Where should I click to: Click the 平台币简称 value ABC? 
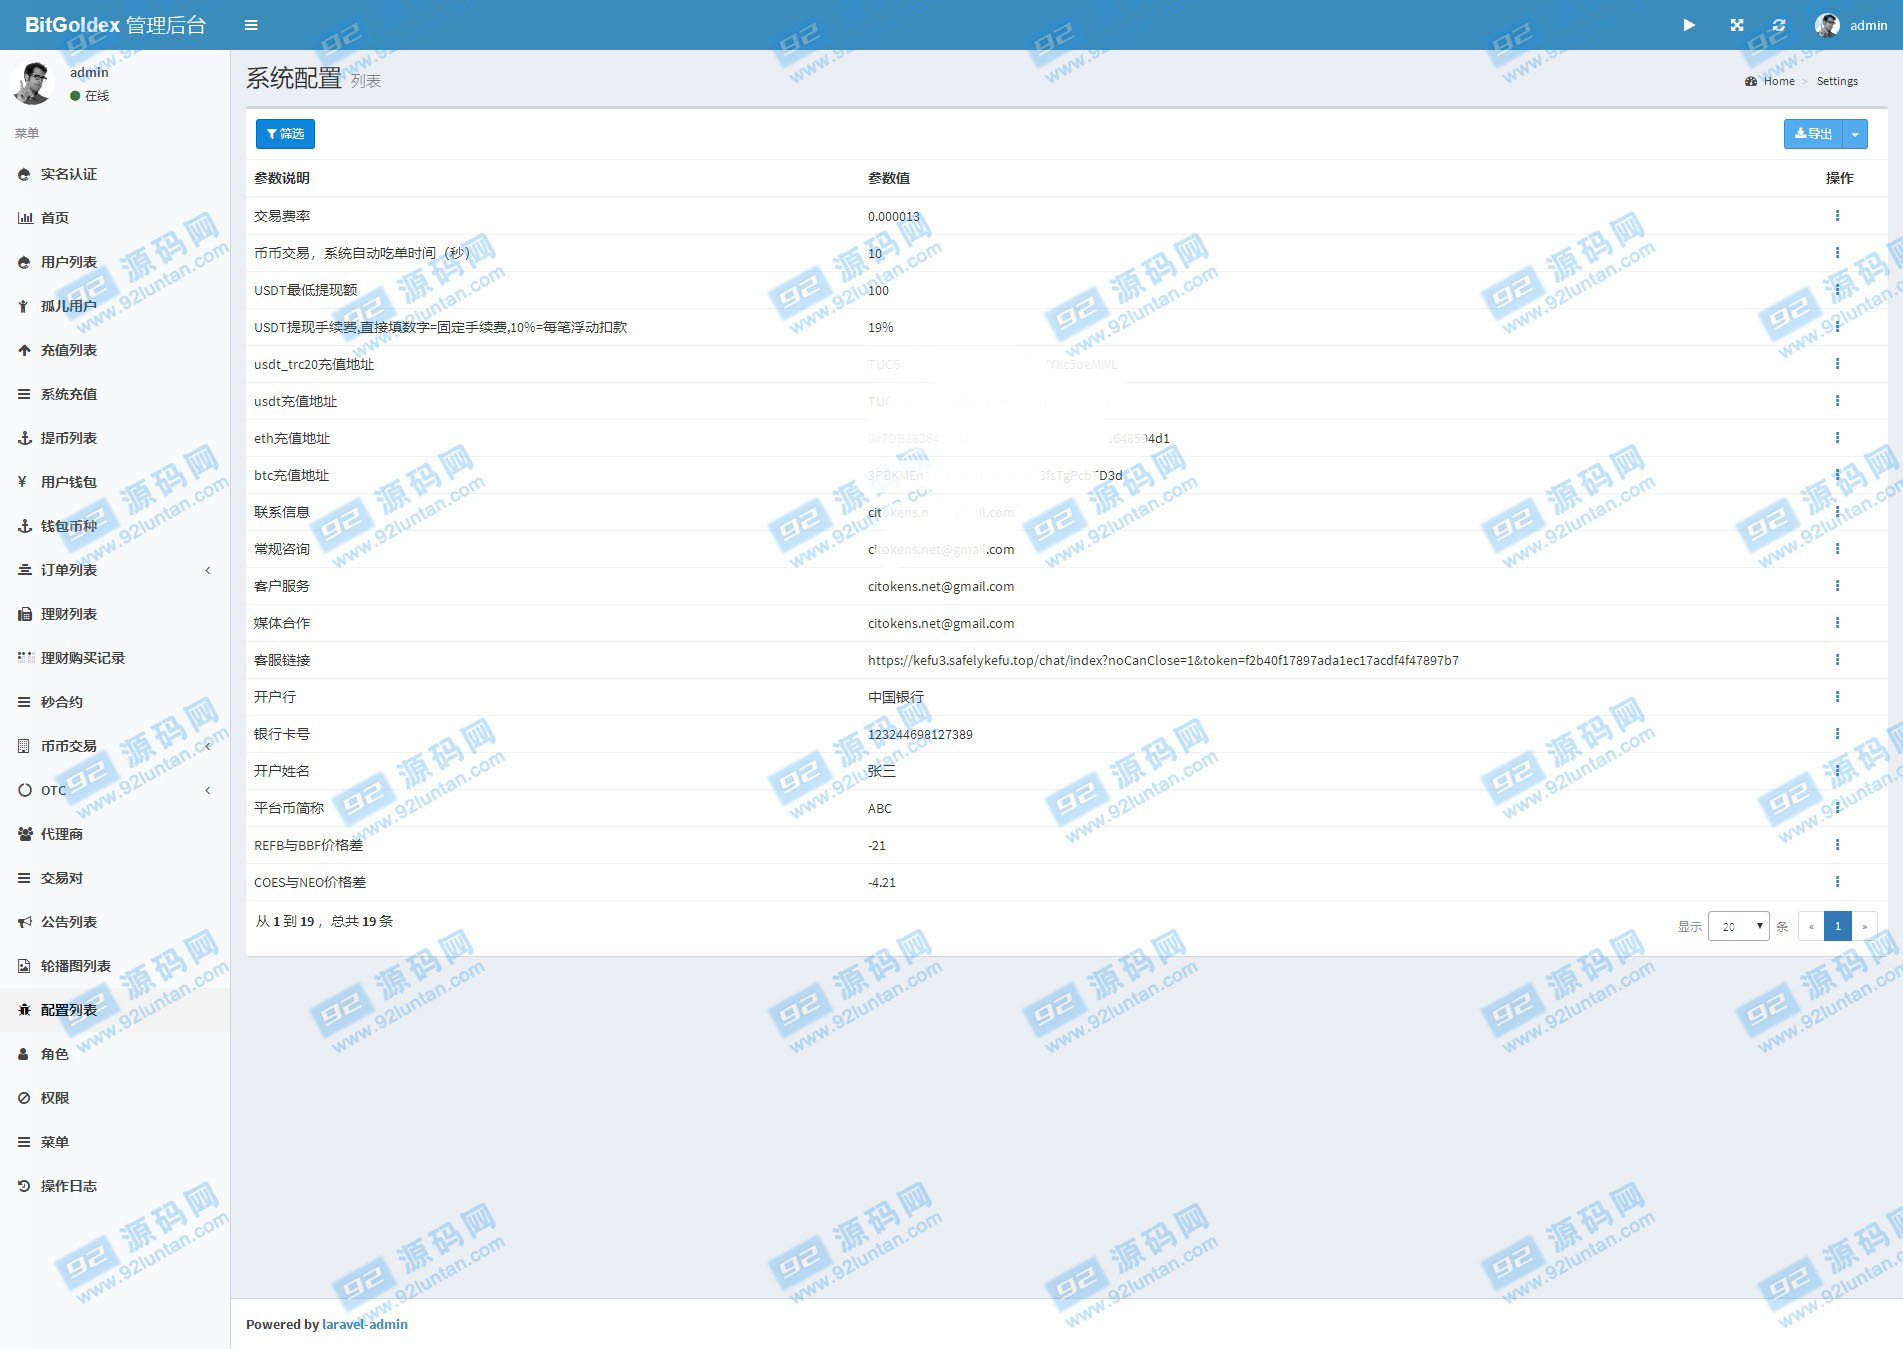click(880, 808)
